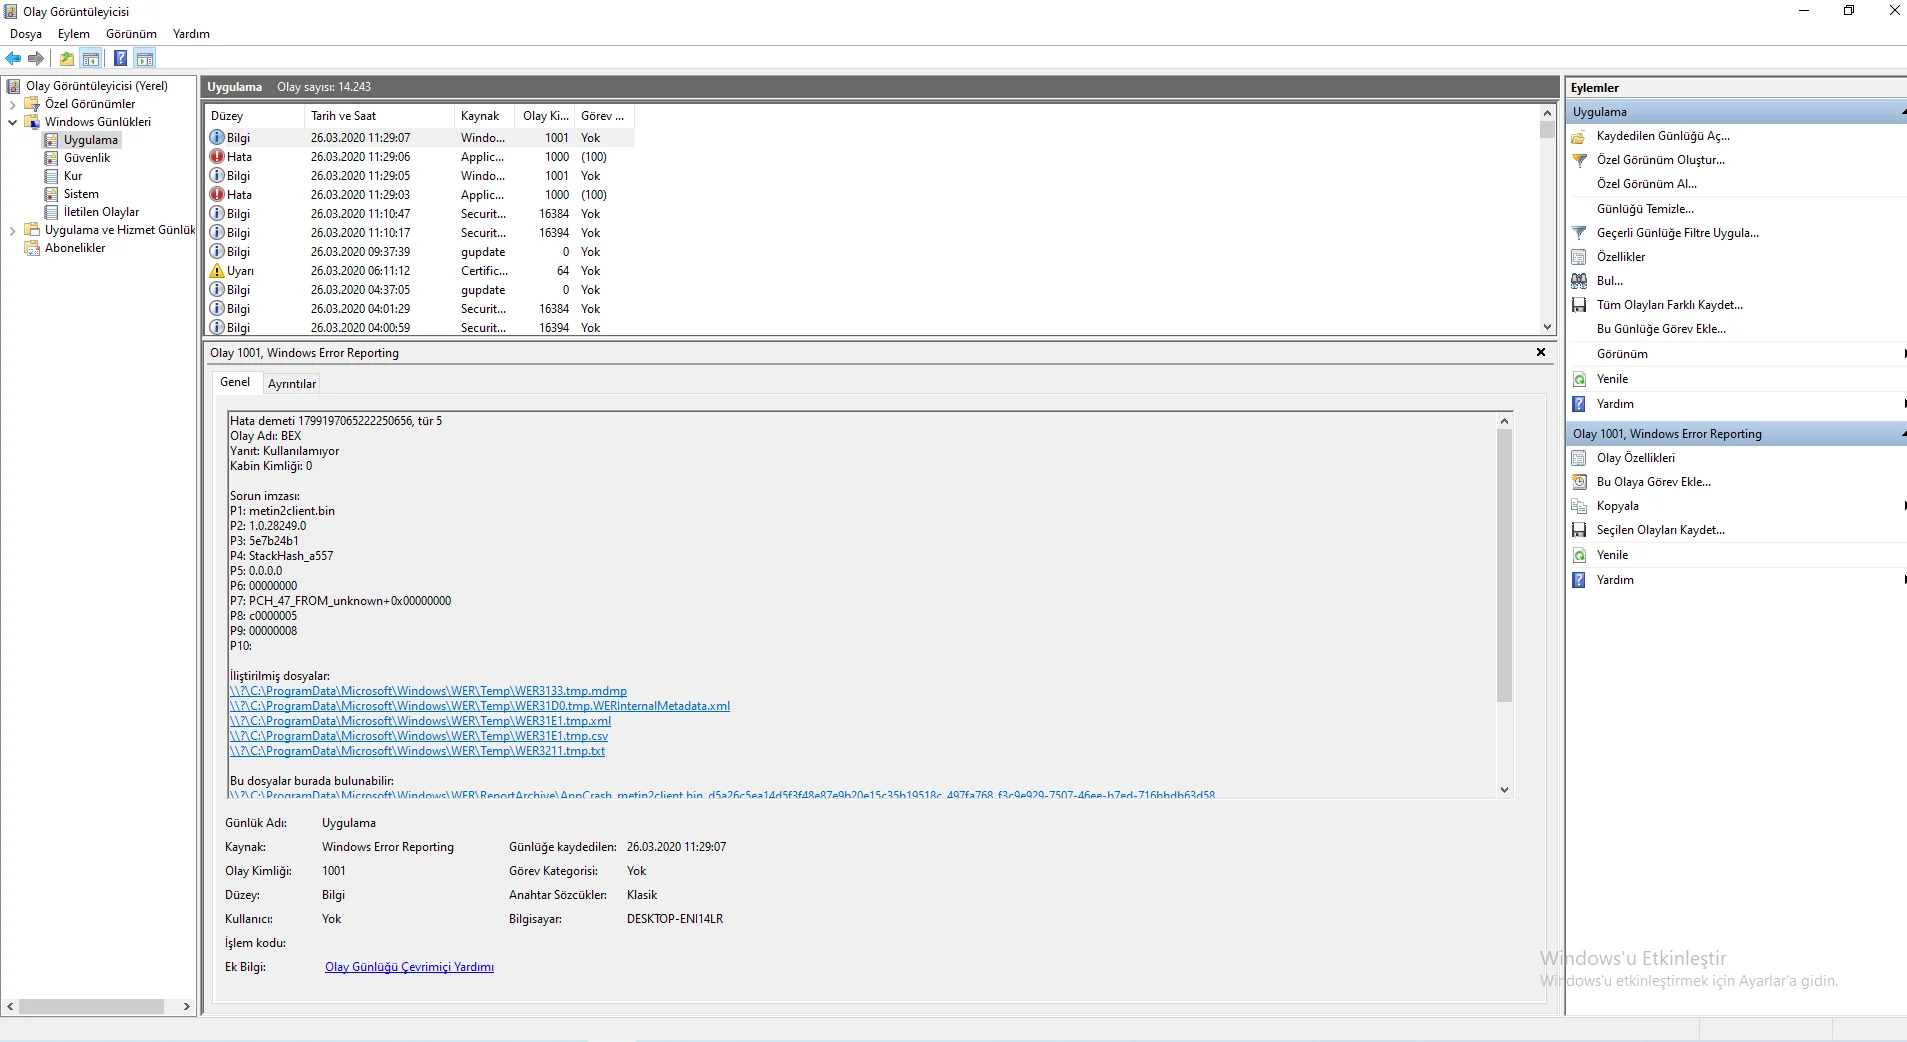This screenshot has width=1907, height=1042.
Task: Click the event list scrollbar down arrow
Action: [1548, 327]
